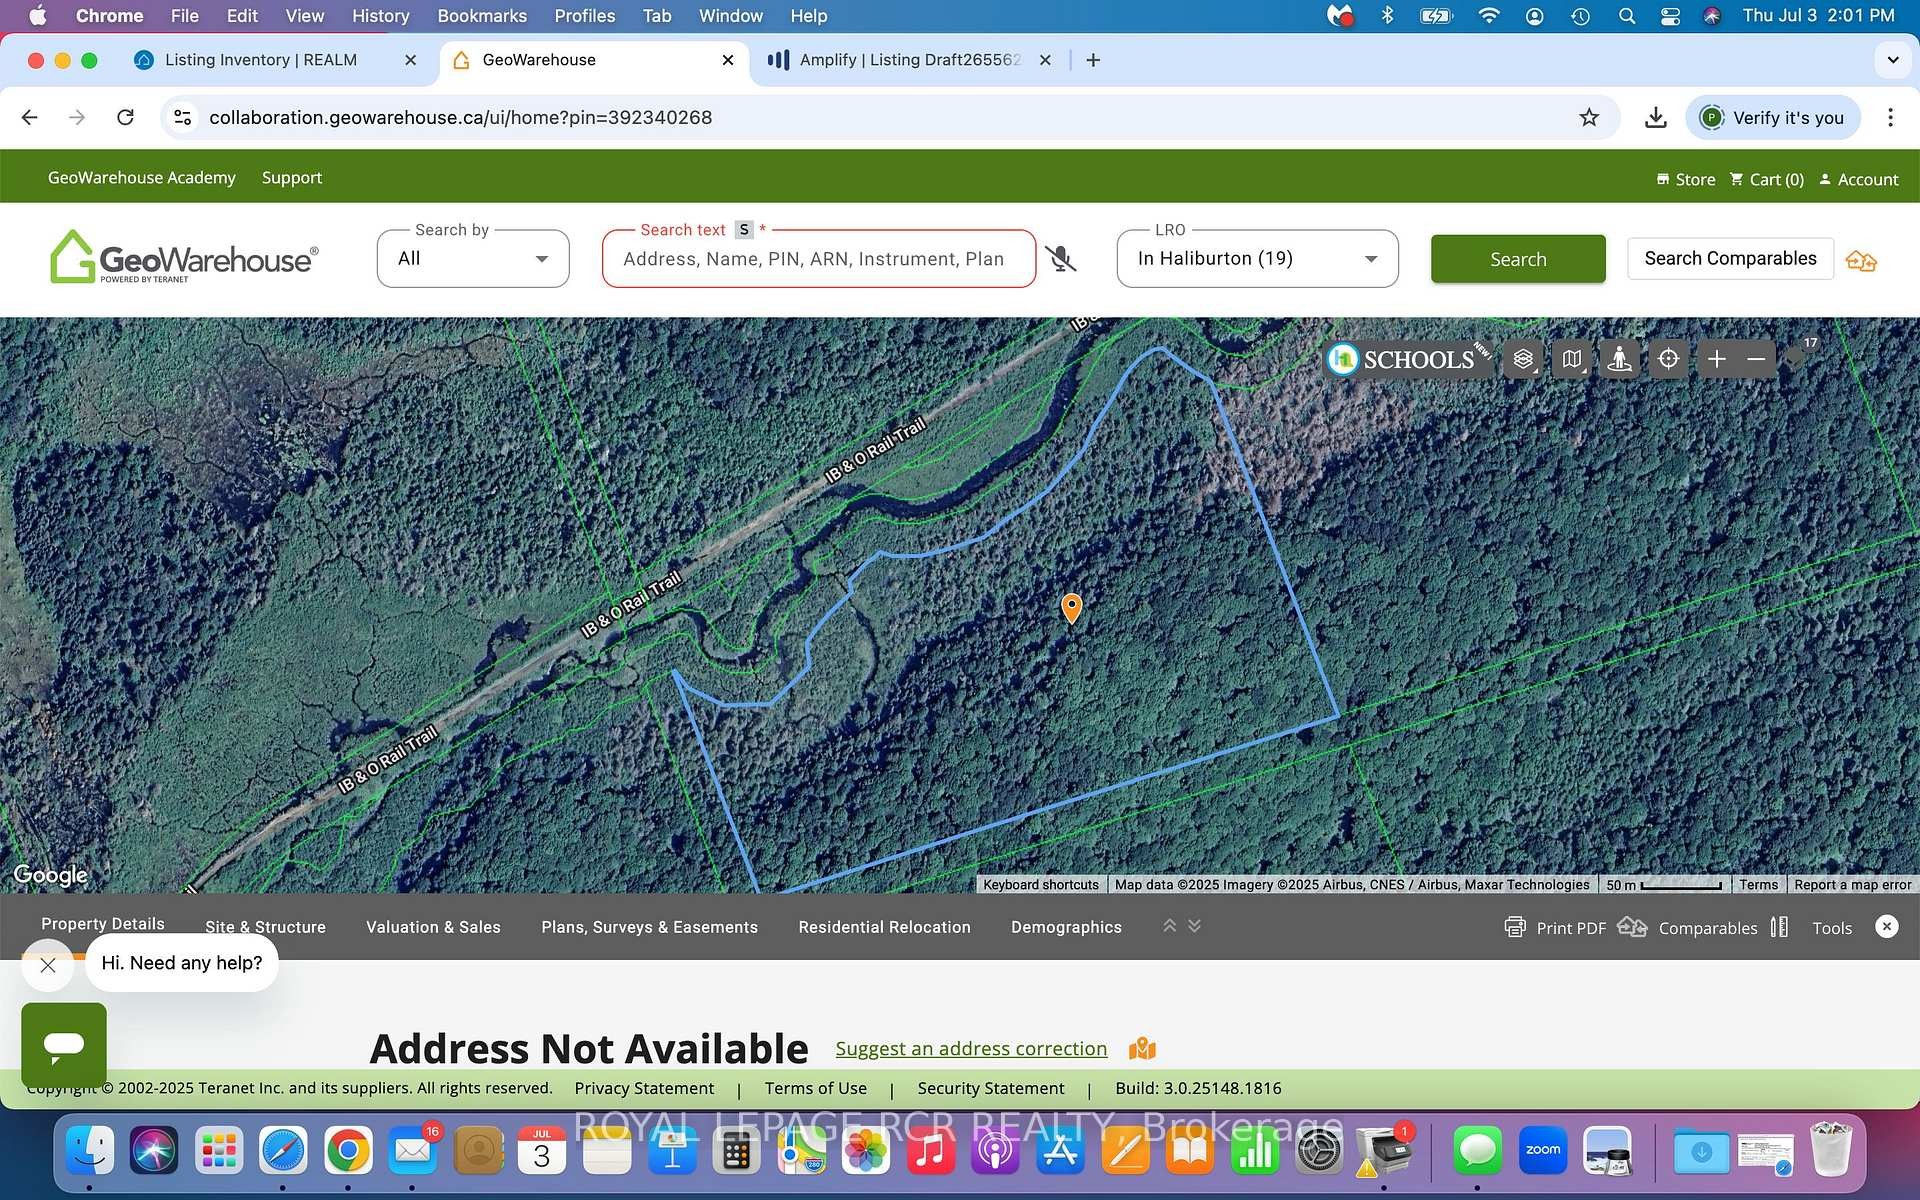Open the LRO In Haliburton dropdown

coord(1256,258)
